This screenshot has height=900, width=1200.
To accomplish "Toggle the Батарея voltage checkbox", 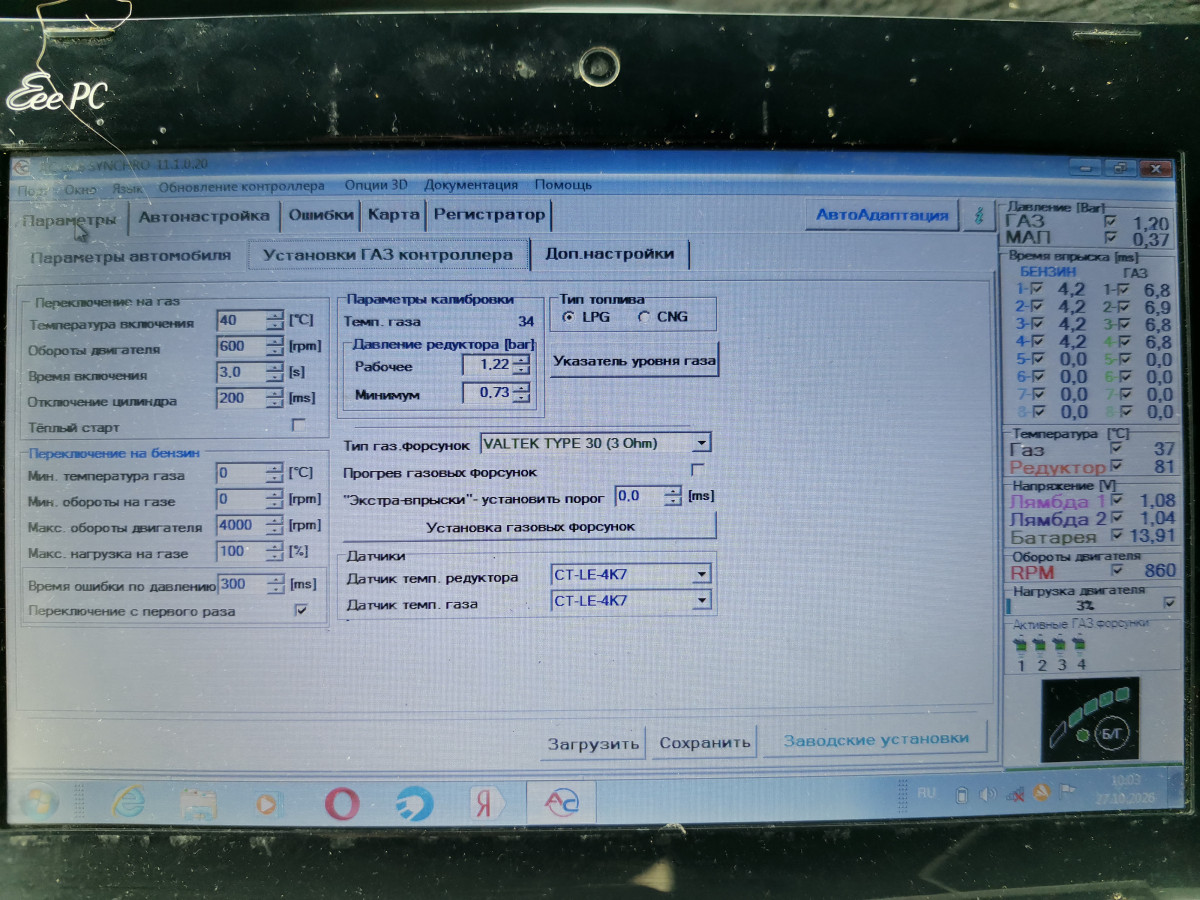I will click(x=1117, y=536).
